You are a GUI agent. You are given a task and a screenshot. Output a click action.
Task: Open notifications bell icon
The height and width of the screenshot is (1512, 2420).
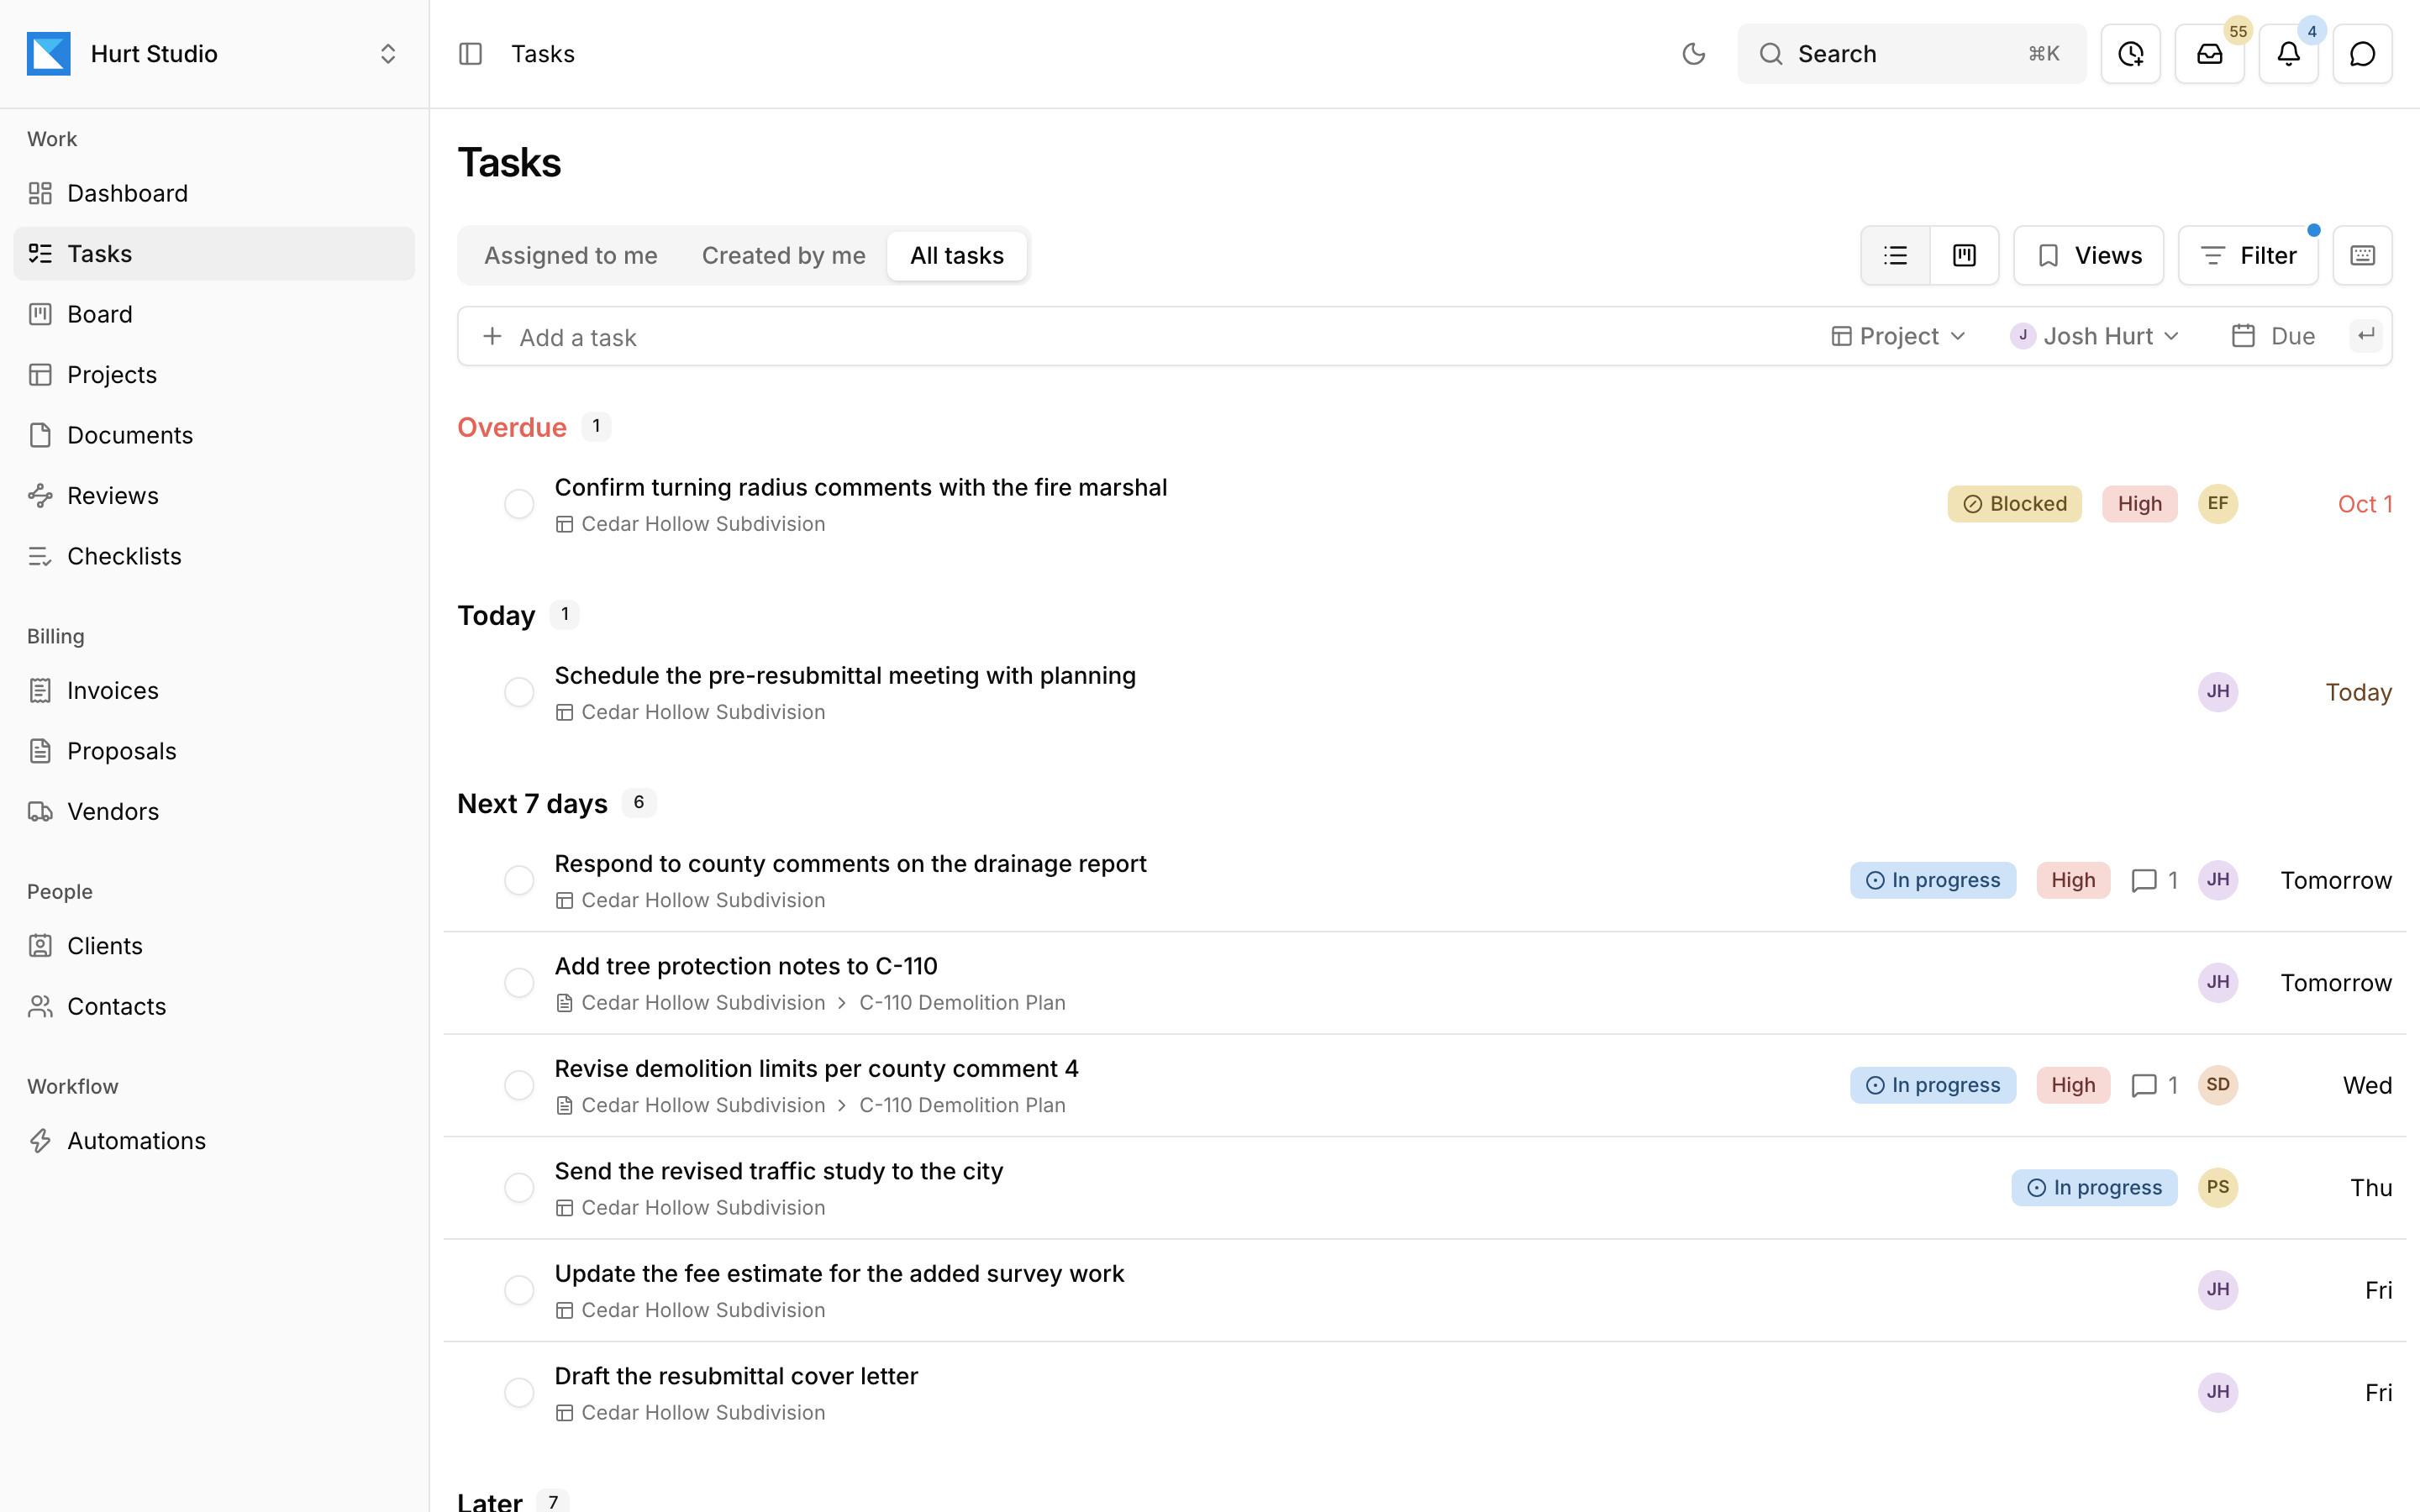tap(2288, 54)
